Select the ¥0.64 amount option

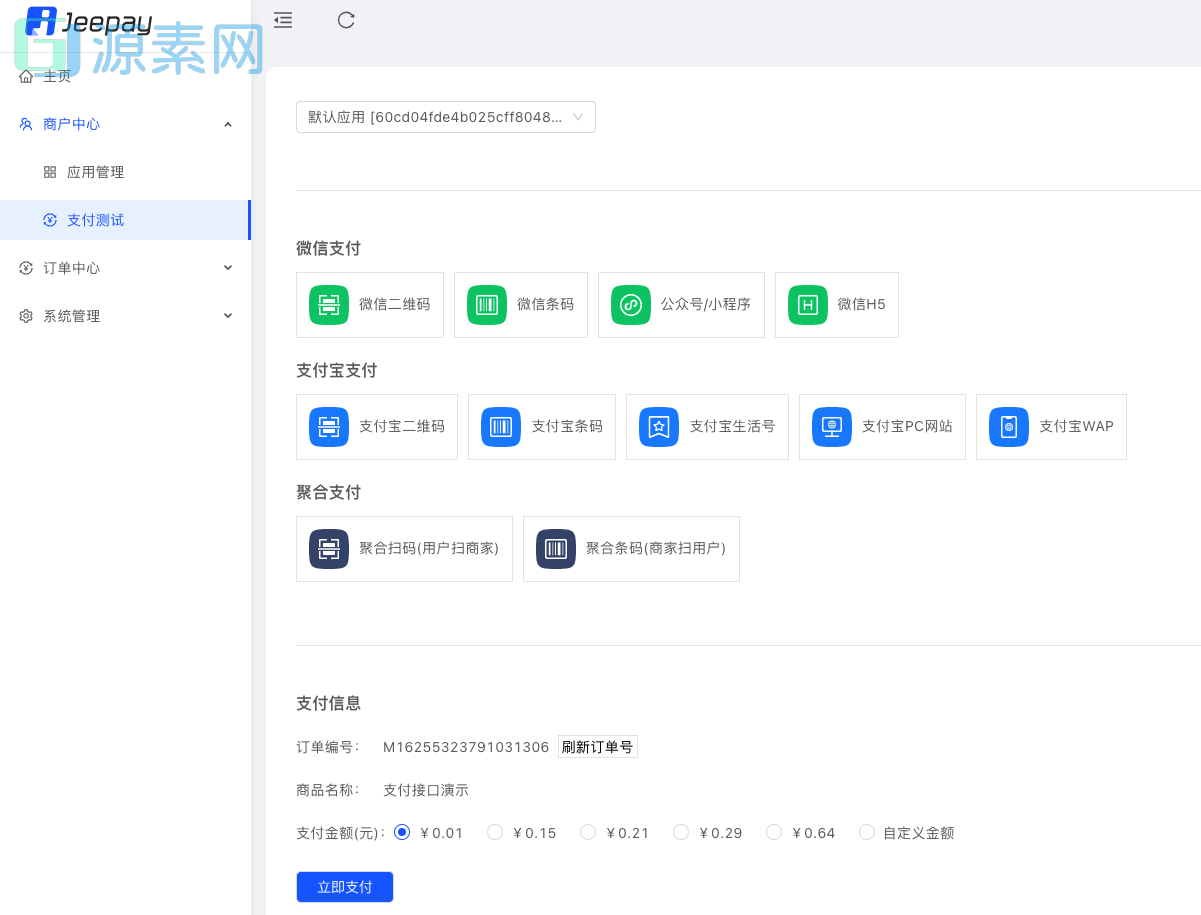tap(773, 832)
